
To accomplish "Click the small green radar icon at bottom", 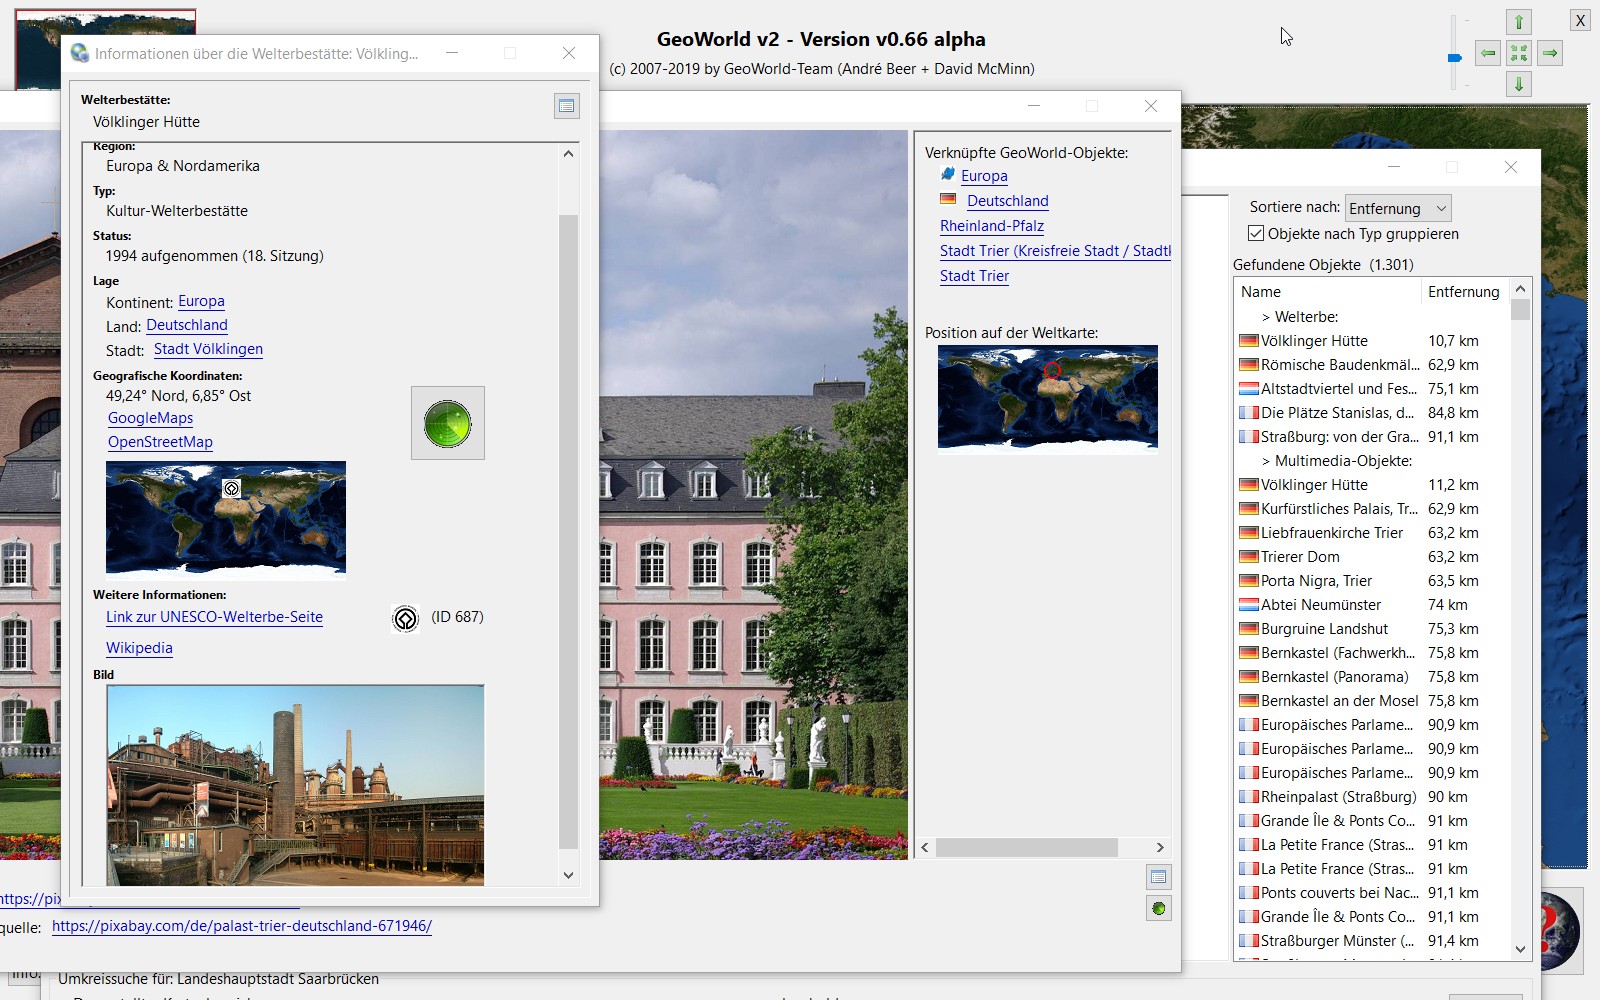I will (x=1158, y=908).
